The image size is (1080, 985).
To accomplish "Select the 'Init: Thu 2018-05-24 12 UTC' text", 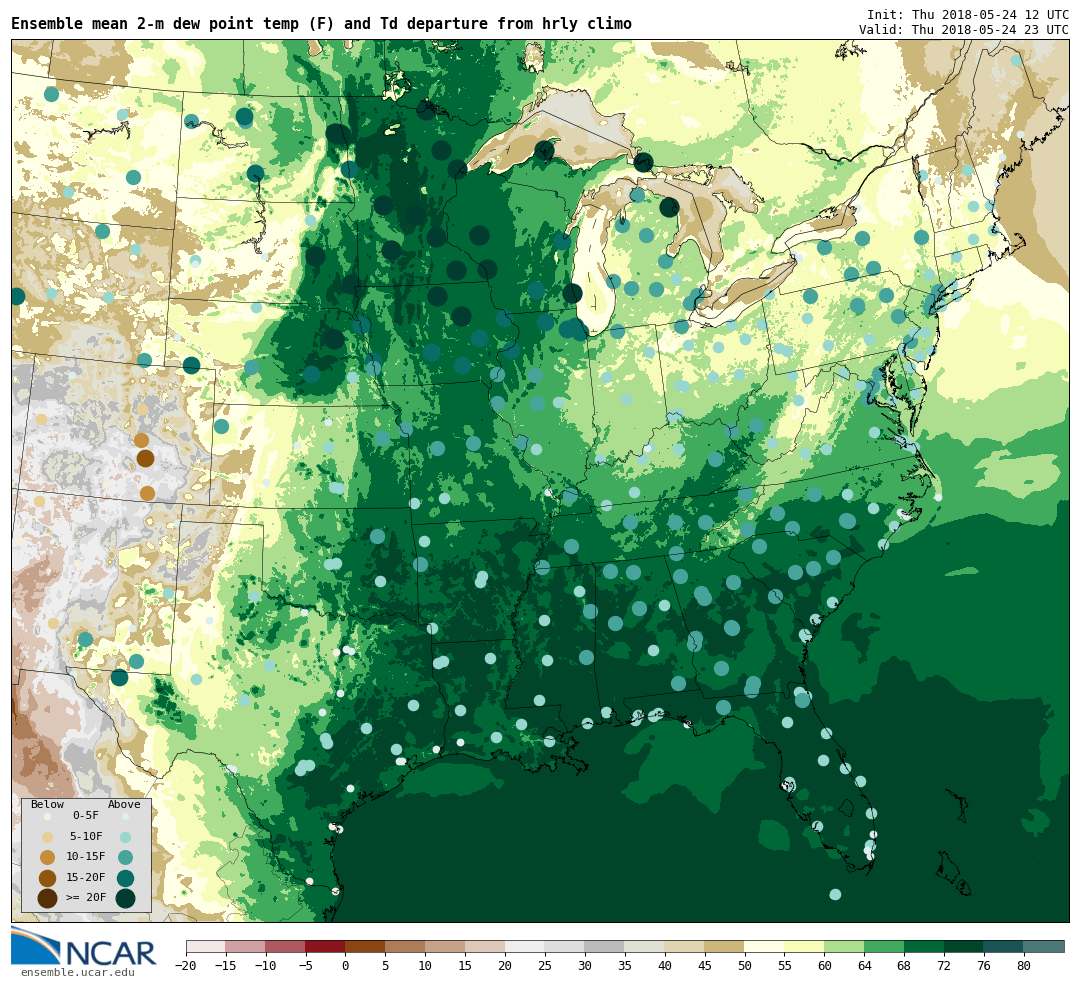I will pyautogui.click(x=968, y=14).
